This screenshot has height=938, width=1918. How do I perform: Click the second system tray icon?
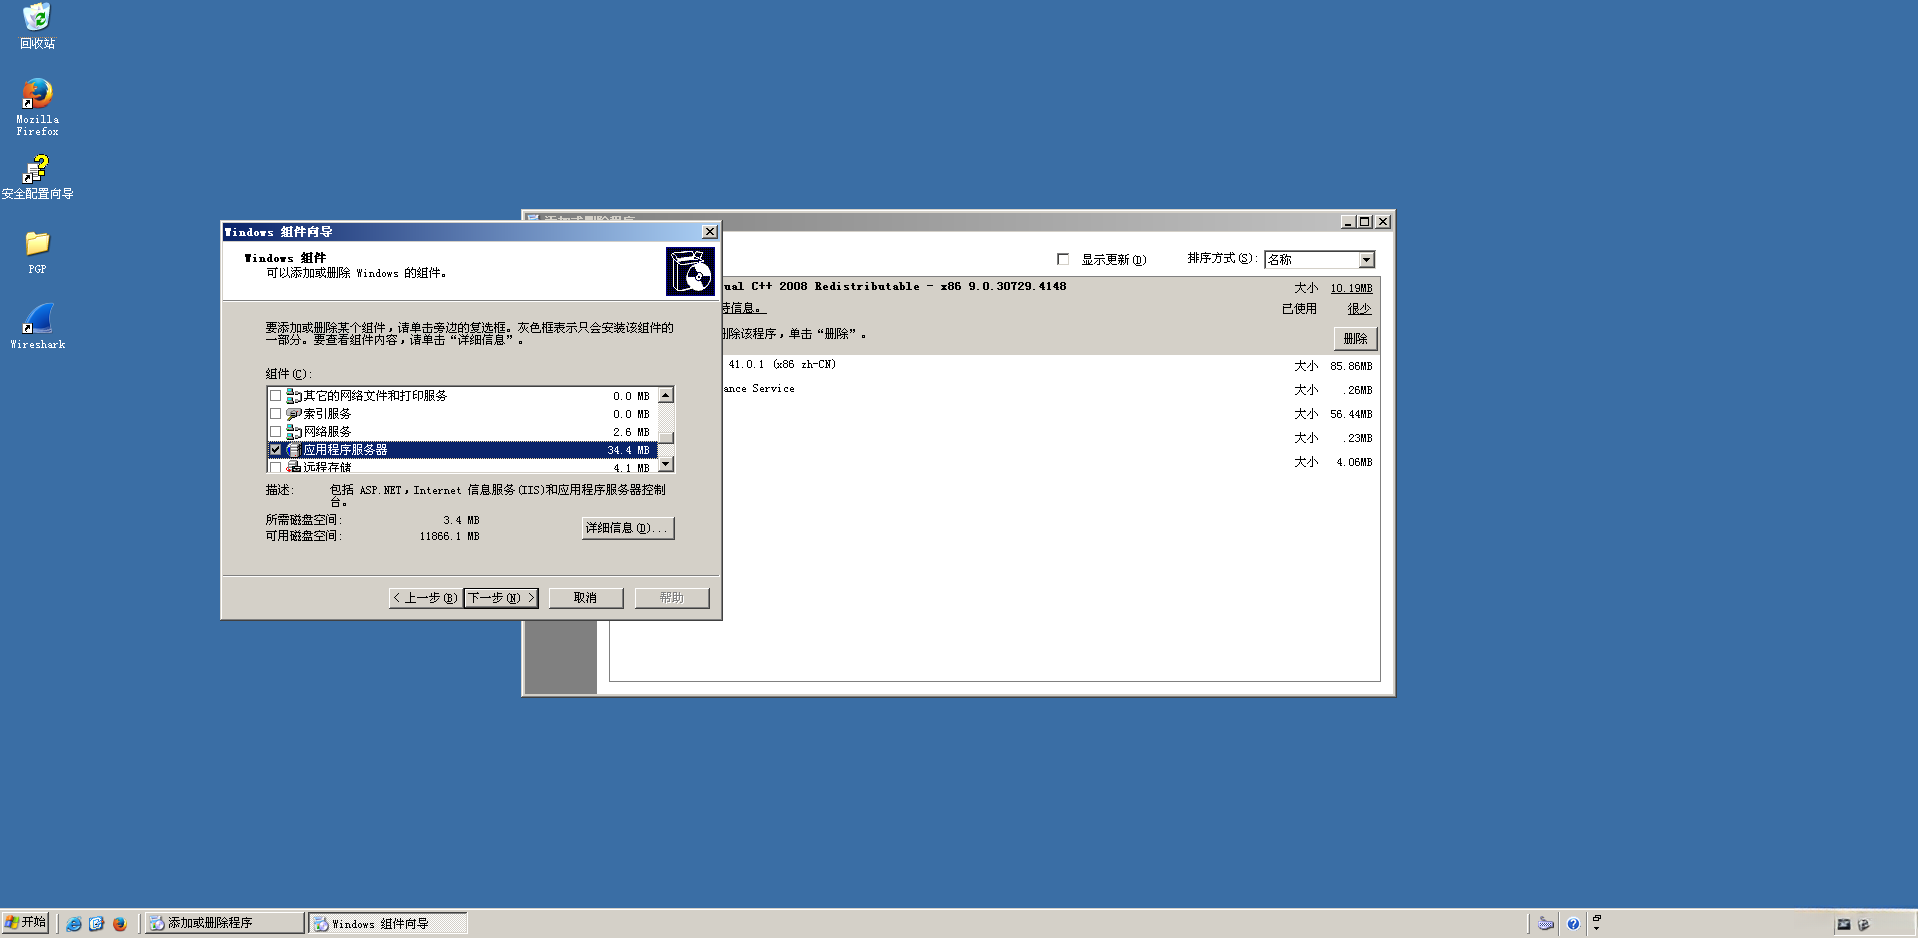click(1863, 924)
